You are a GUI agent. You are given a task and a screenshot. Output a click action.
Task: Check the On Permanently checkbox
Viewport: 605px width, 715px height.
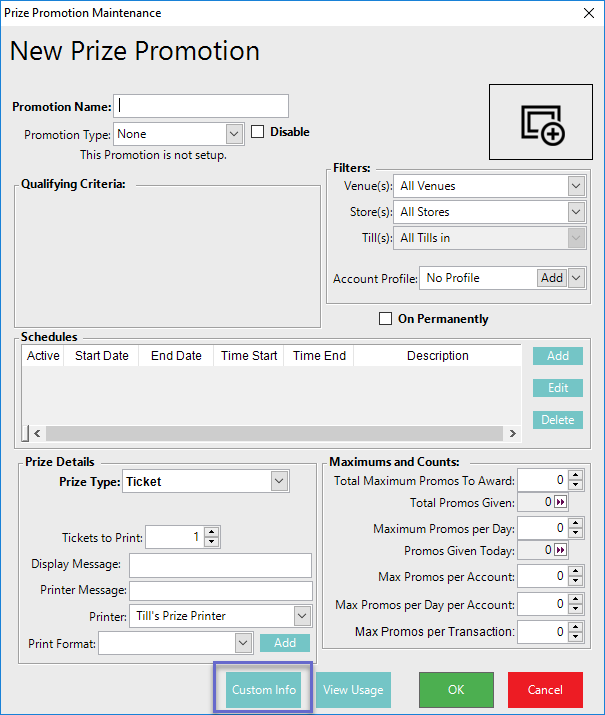pyautogui.click(x=385, y=319)
